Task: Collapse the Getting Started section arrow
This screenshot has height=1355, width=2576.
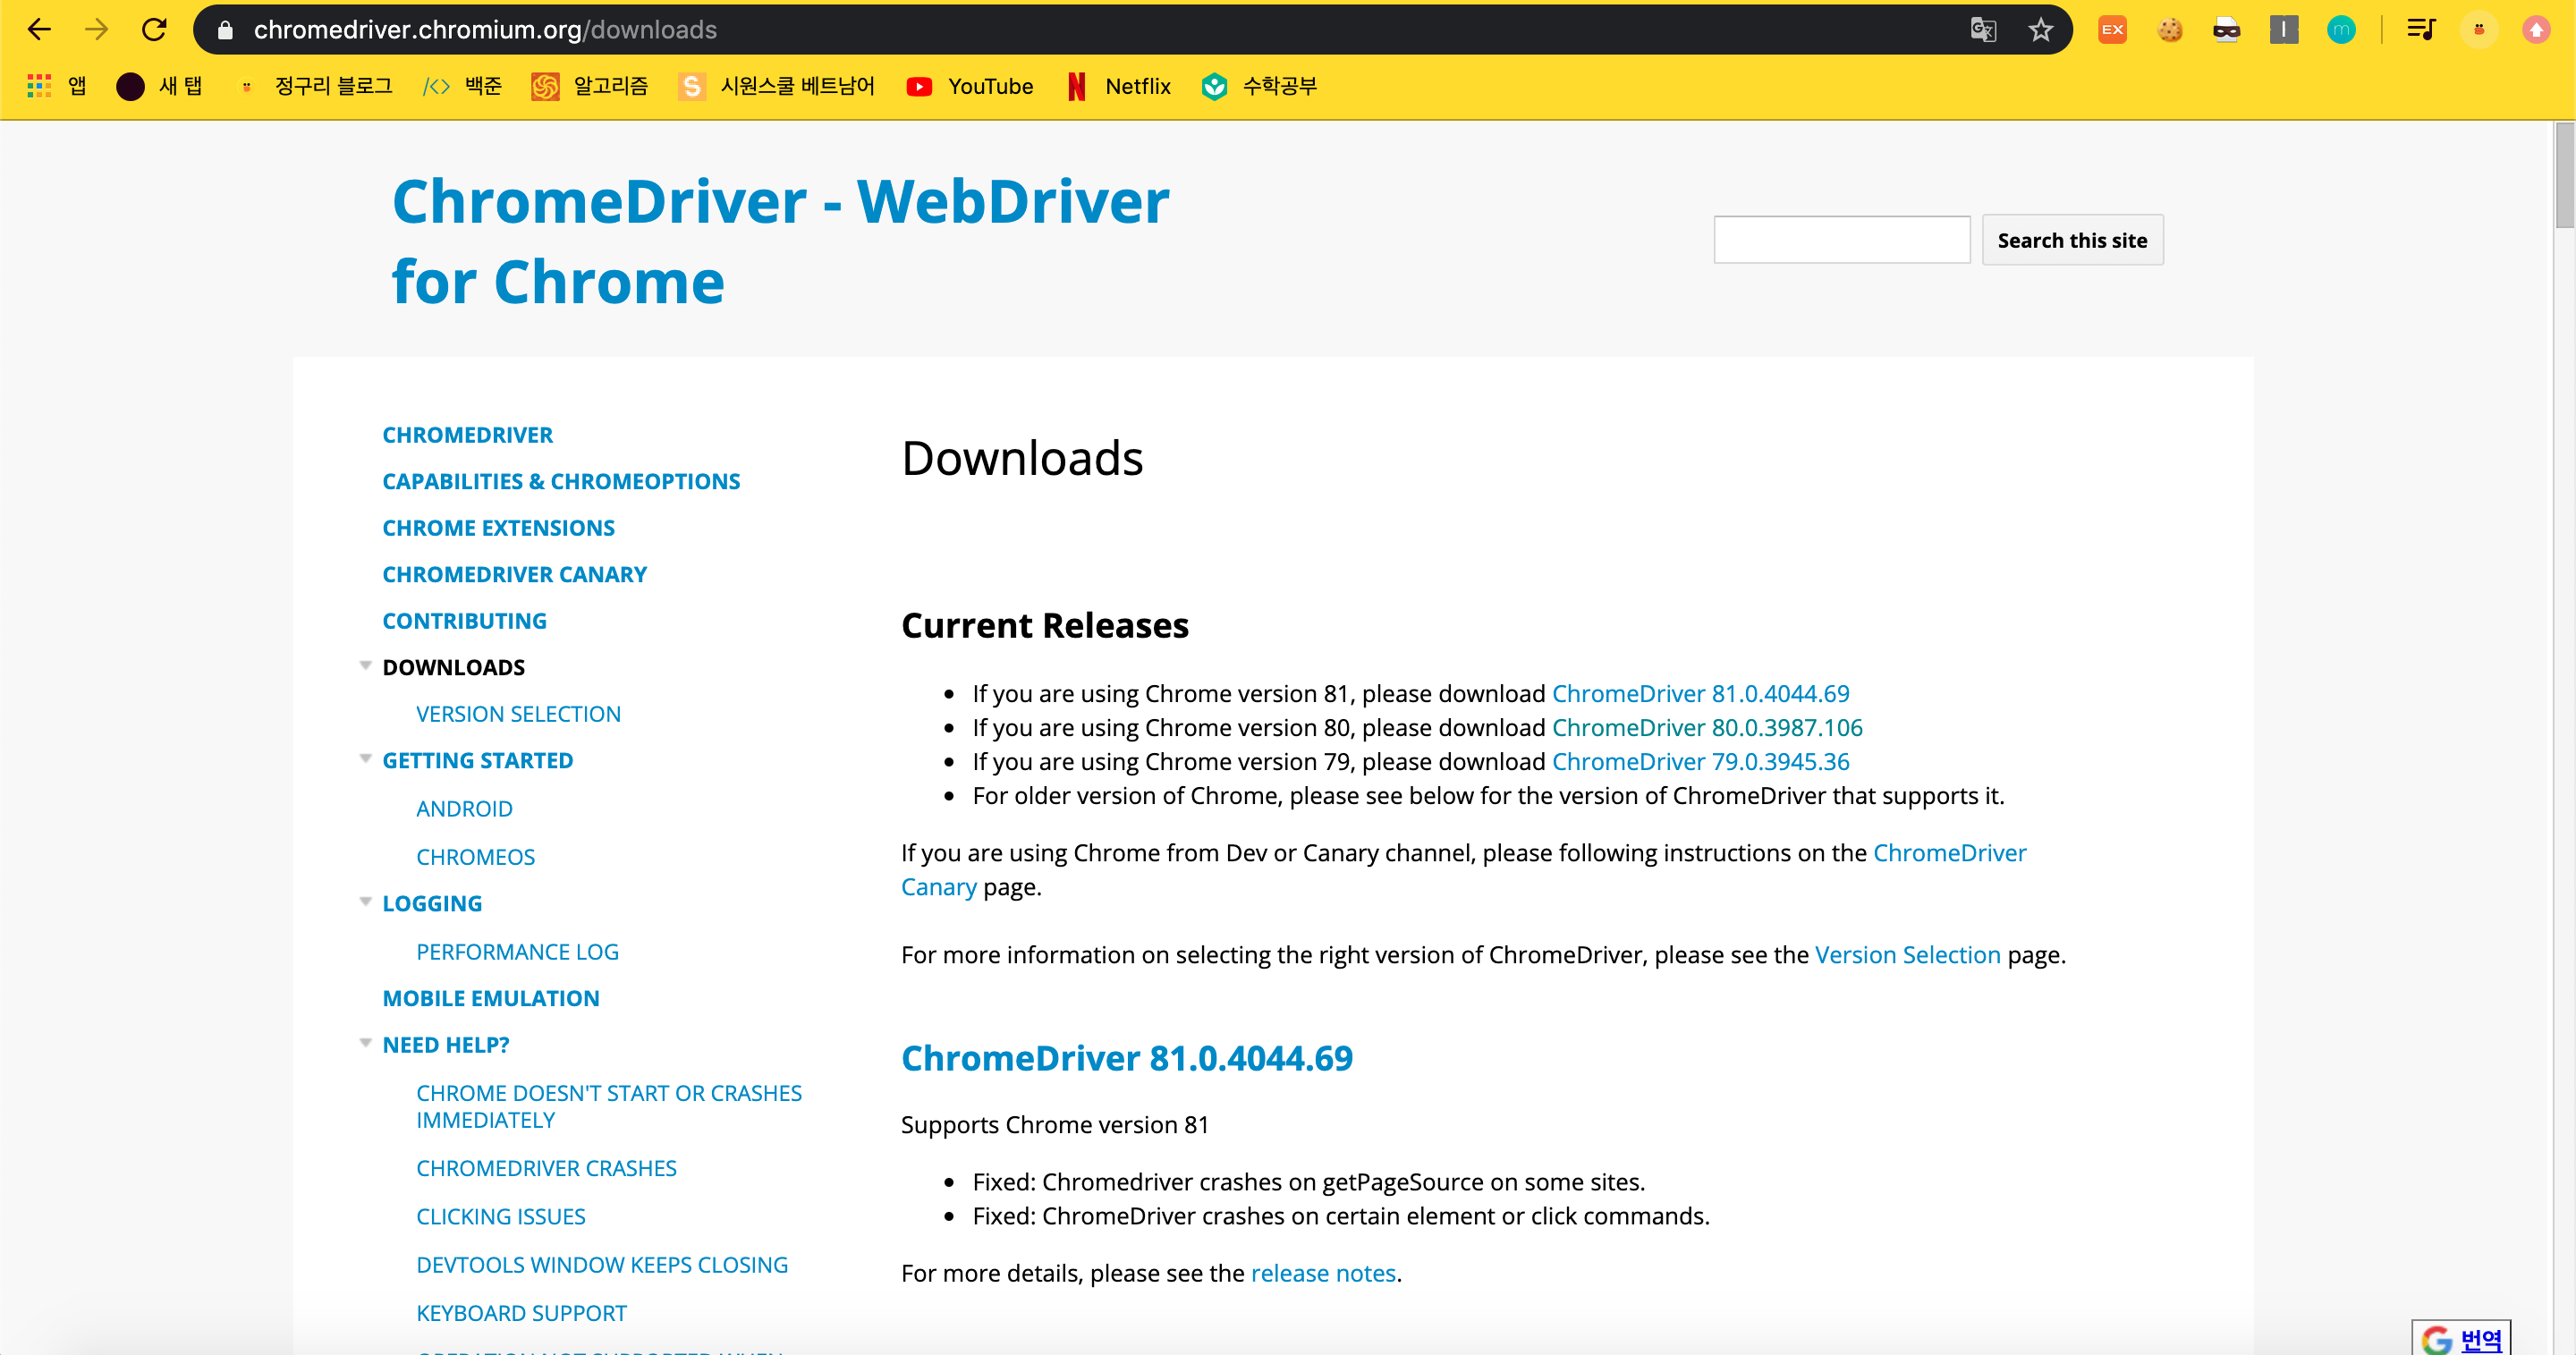Action: pyautogui.click(x=365, y=759)
